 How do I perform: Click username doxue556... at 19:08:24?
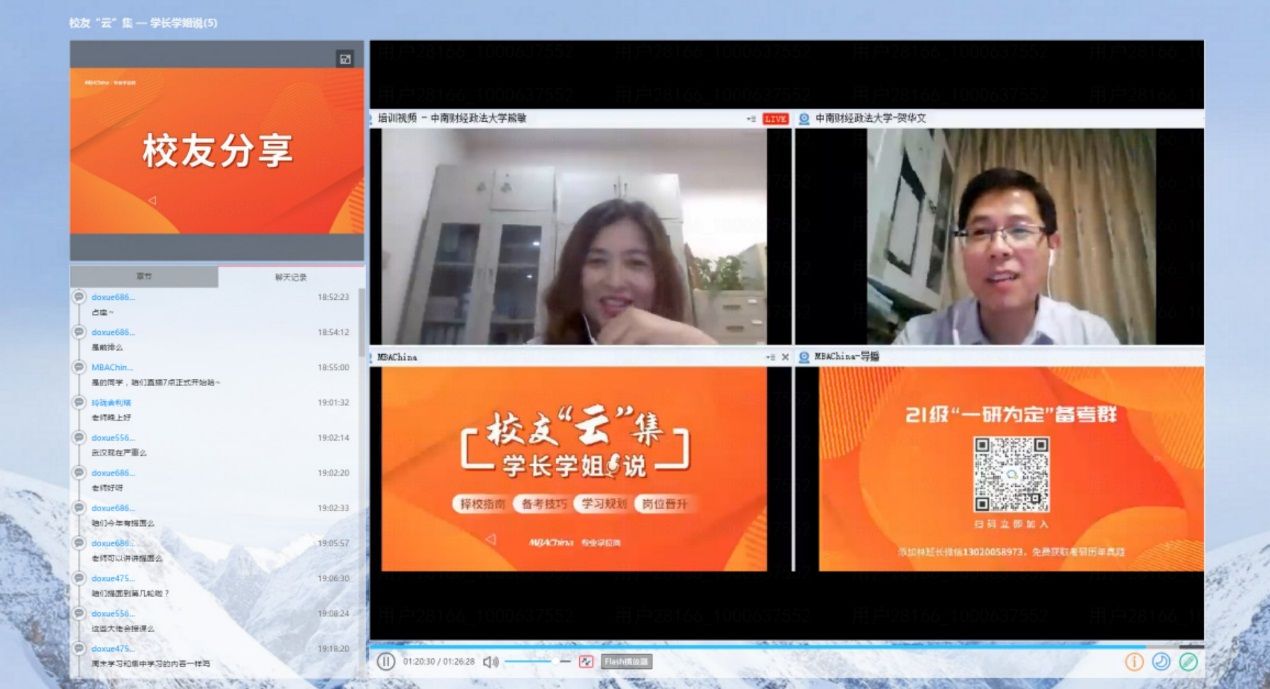coord(113,613)
